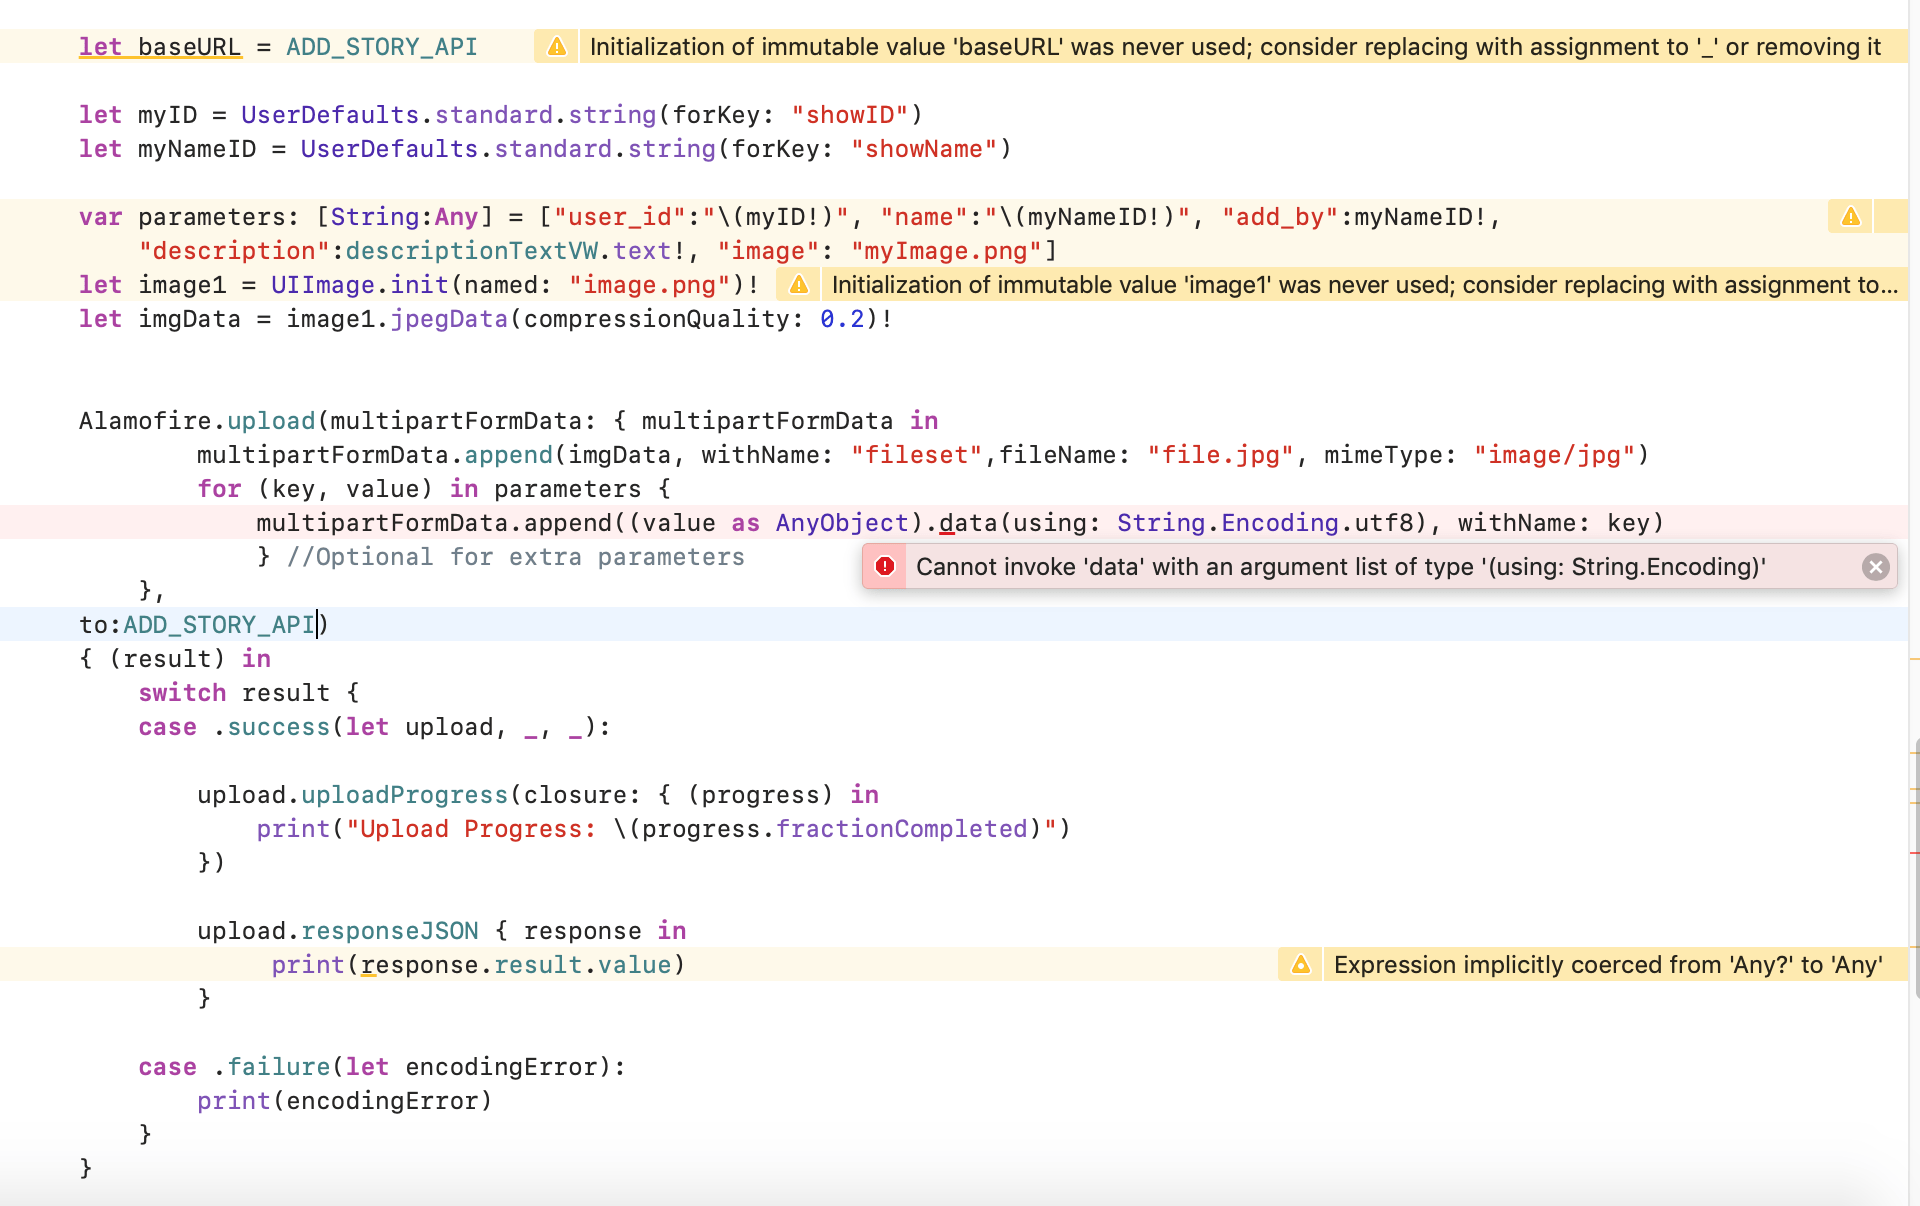Click the "image.png" string in UIImage init
Image resolution: width=1920 pixels, height=1206 pixels.
pyautogui.click(x=650, y=285)
